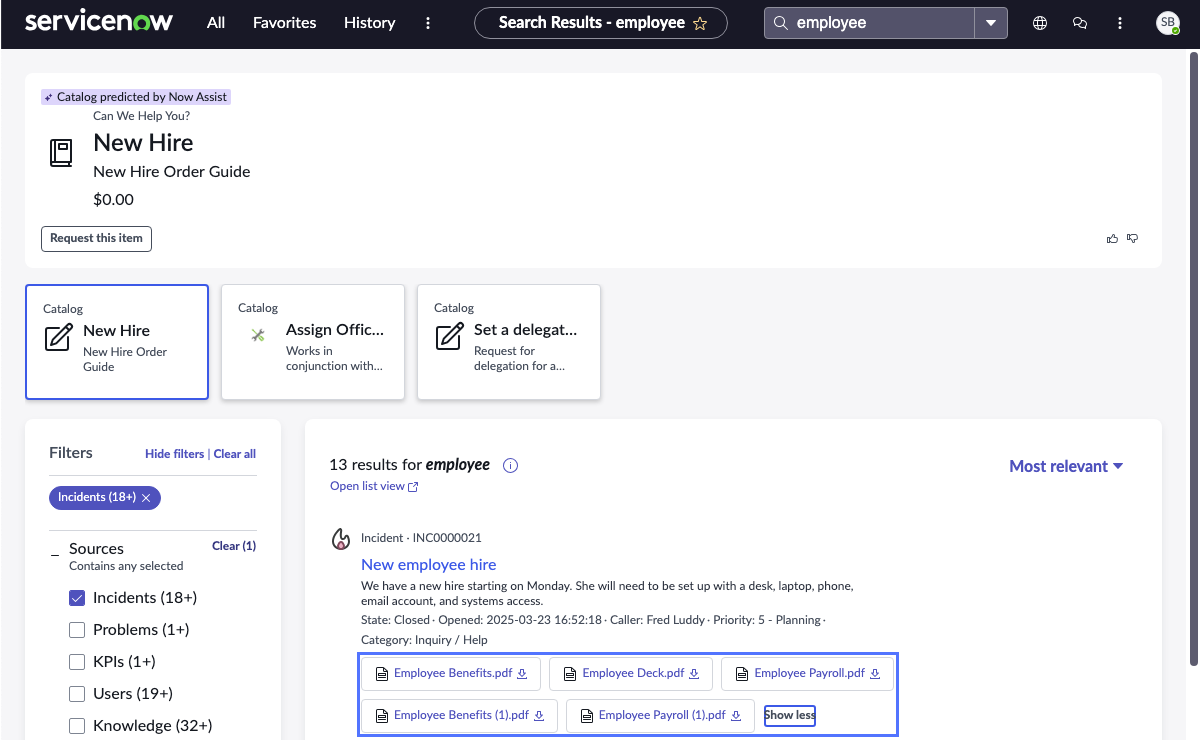Open the Most relevant sort dropdown
1200x740 pixels.
pos(1066,466)
